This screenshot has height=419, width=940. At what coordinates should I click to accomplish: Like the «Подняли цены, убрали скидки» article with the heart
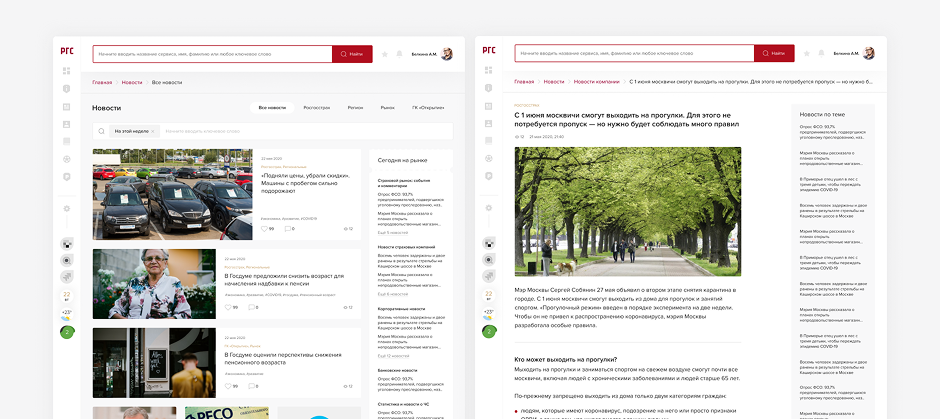point(265,229)
